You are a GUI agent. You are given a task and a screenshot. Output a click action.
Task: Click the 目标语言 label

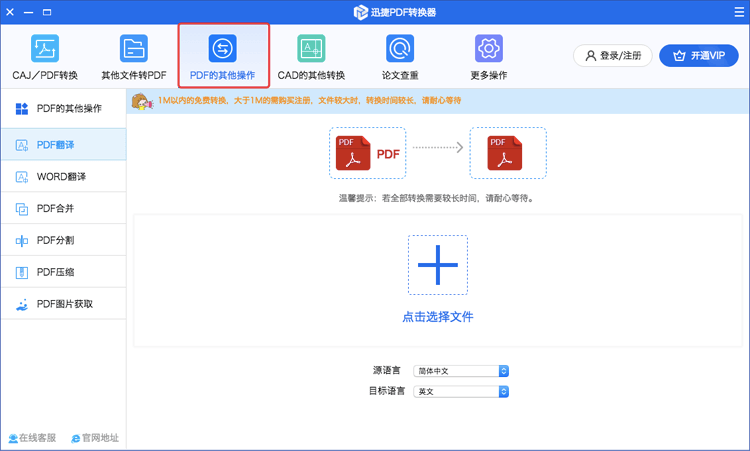tap(386, 391)
